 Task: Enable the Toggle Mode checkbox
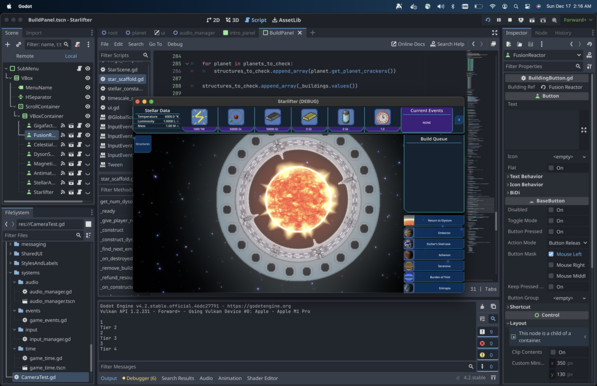pos(551,221)
